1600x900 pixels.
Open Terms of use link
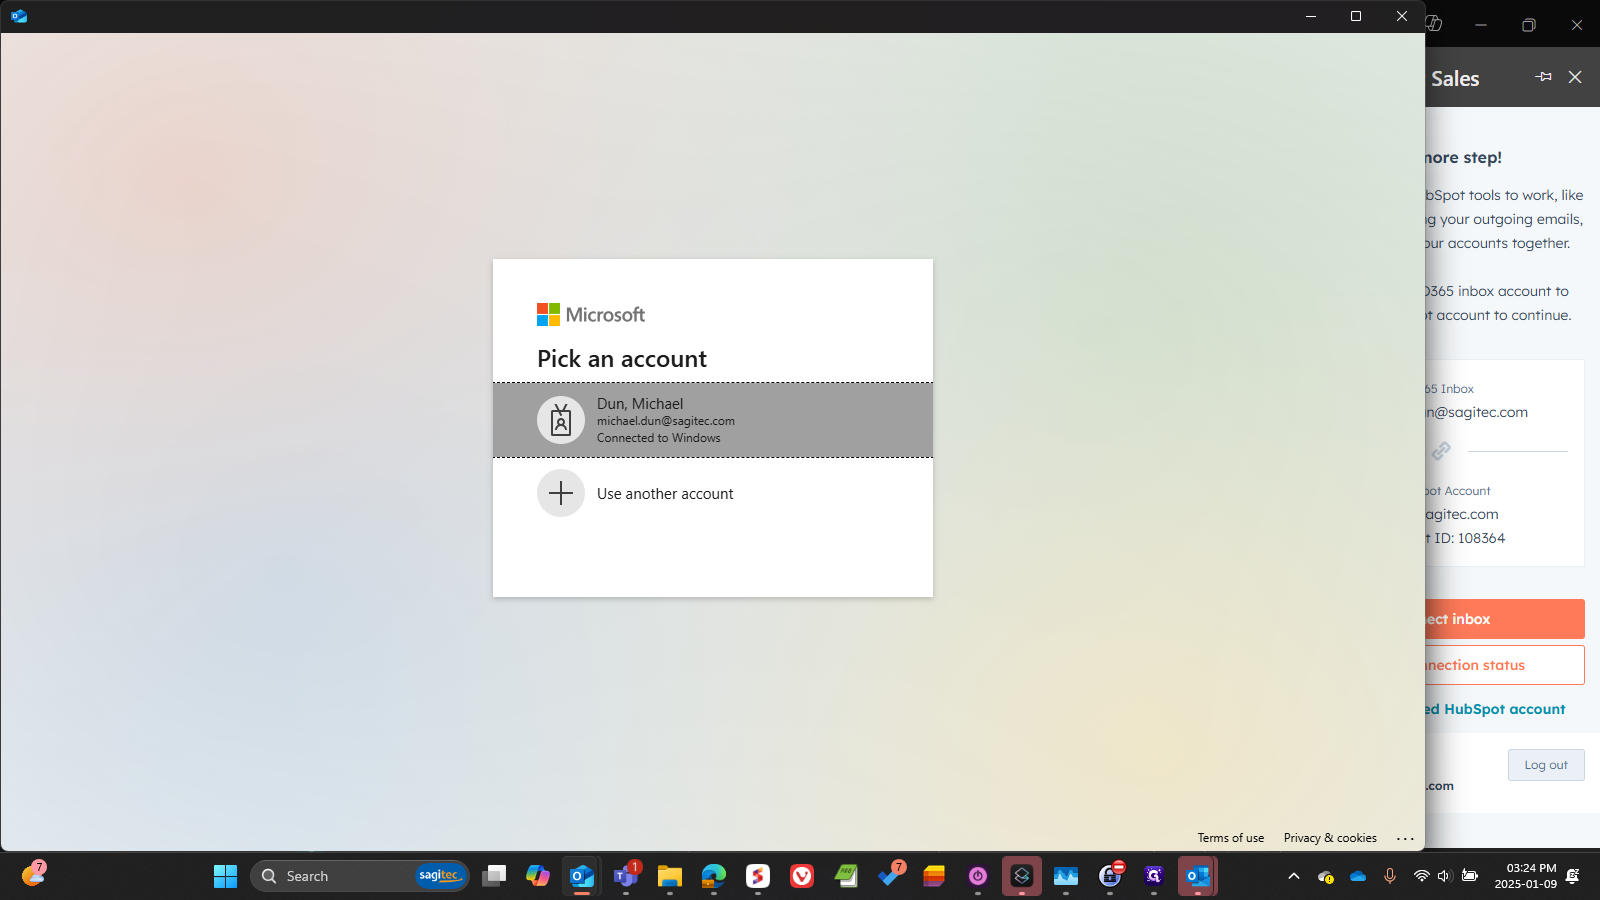click(1230, 838)
